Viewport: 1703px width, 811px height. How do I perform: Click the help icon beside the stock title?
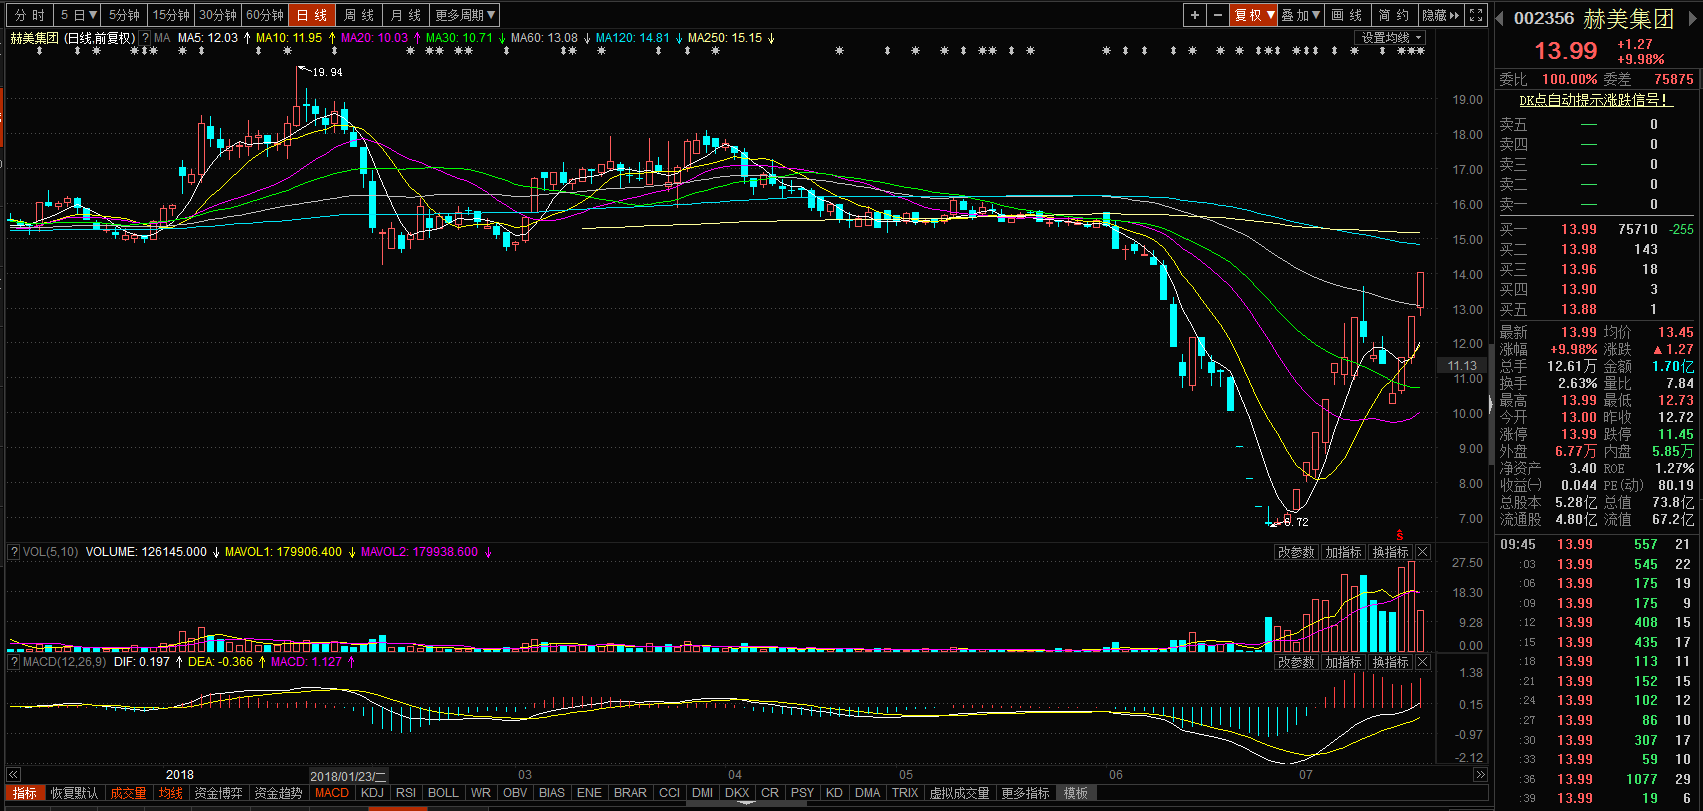point(145,38)
